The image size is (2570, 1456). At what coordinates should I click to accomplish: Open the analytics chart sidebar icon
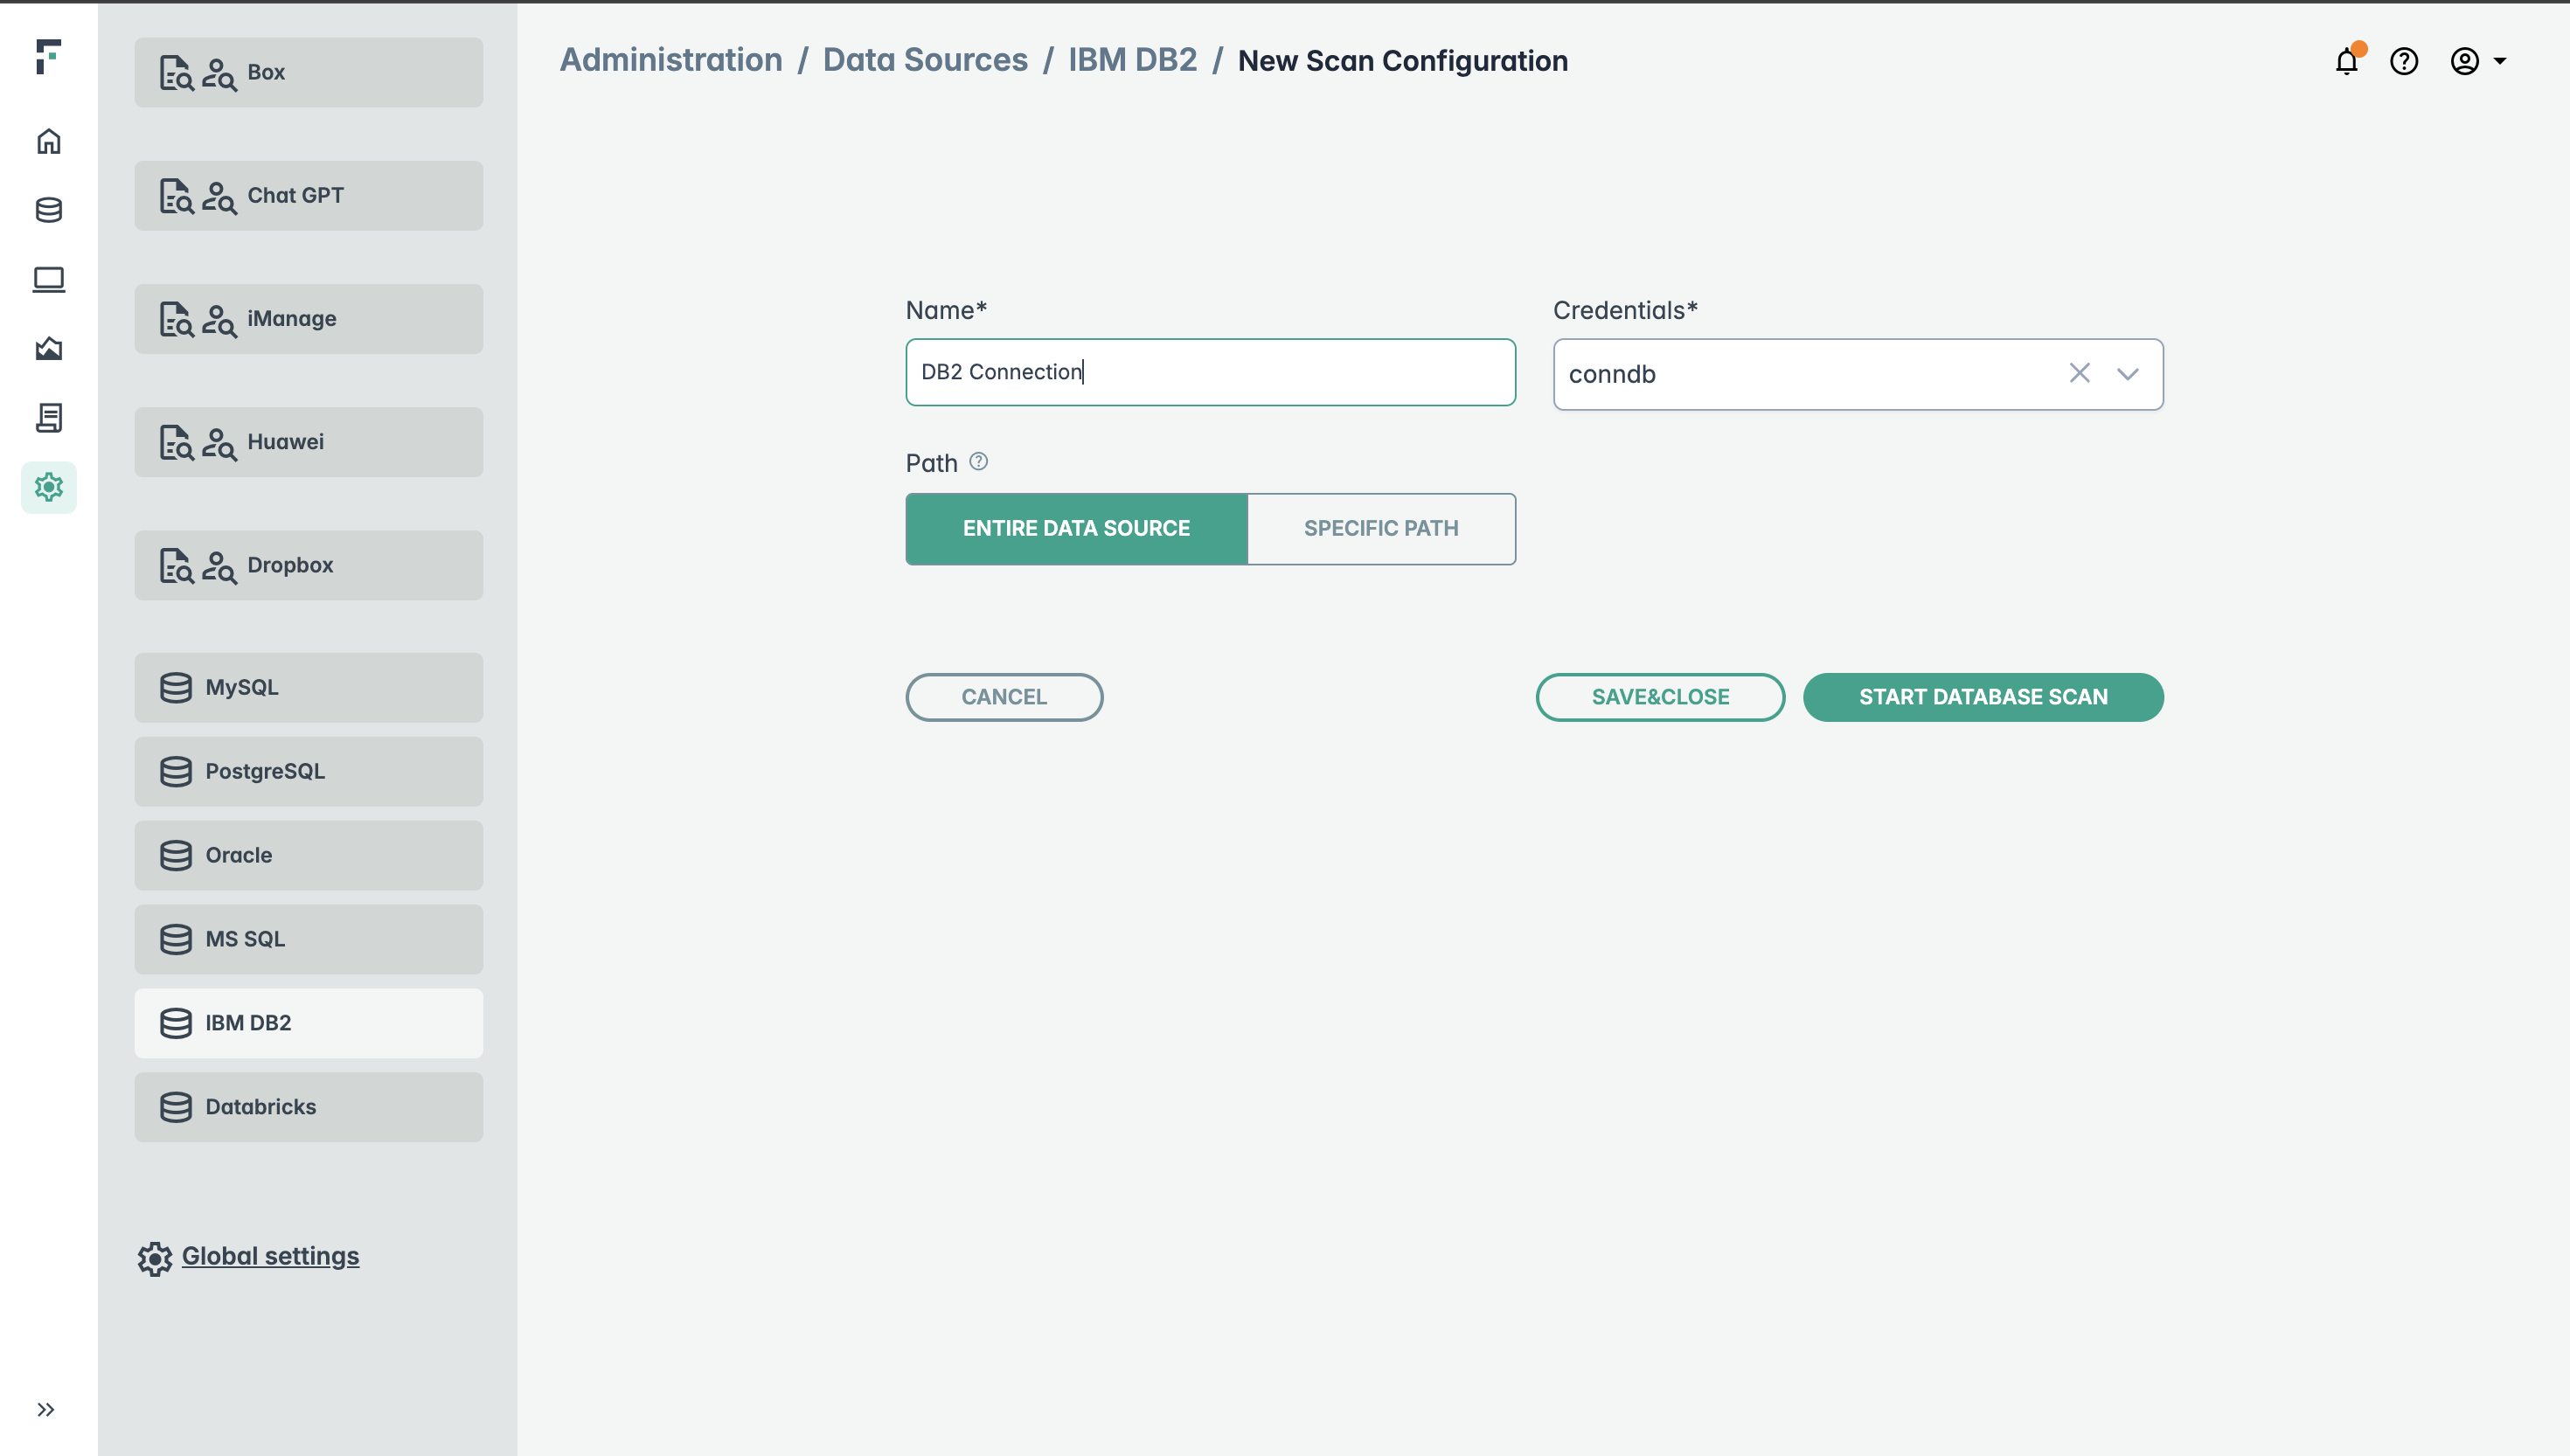48,348
